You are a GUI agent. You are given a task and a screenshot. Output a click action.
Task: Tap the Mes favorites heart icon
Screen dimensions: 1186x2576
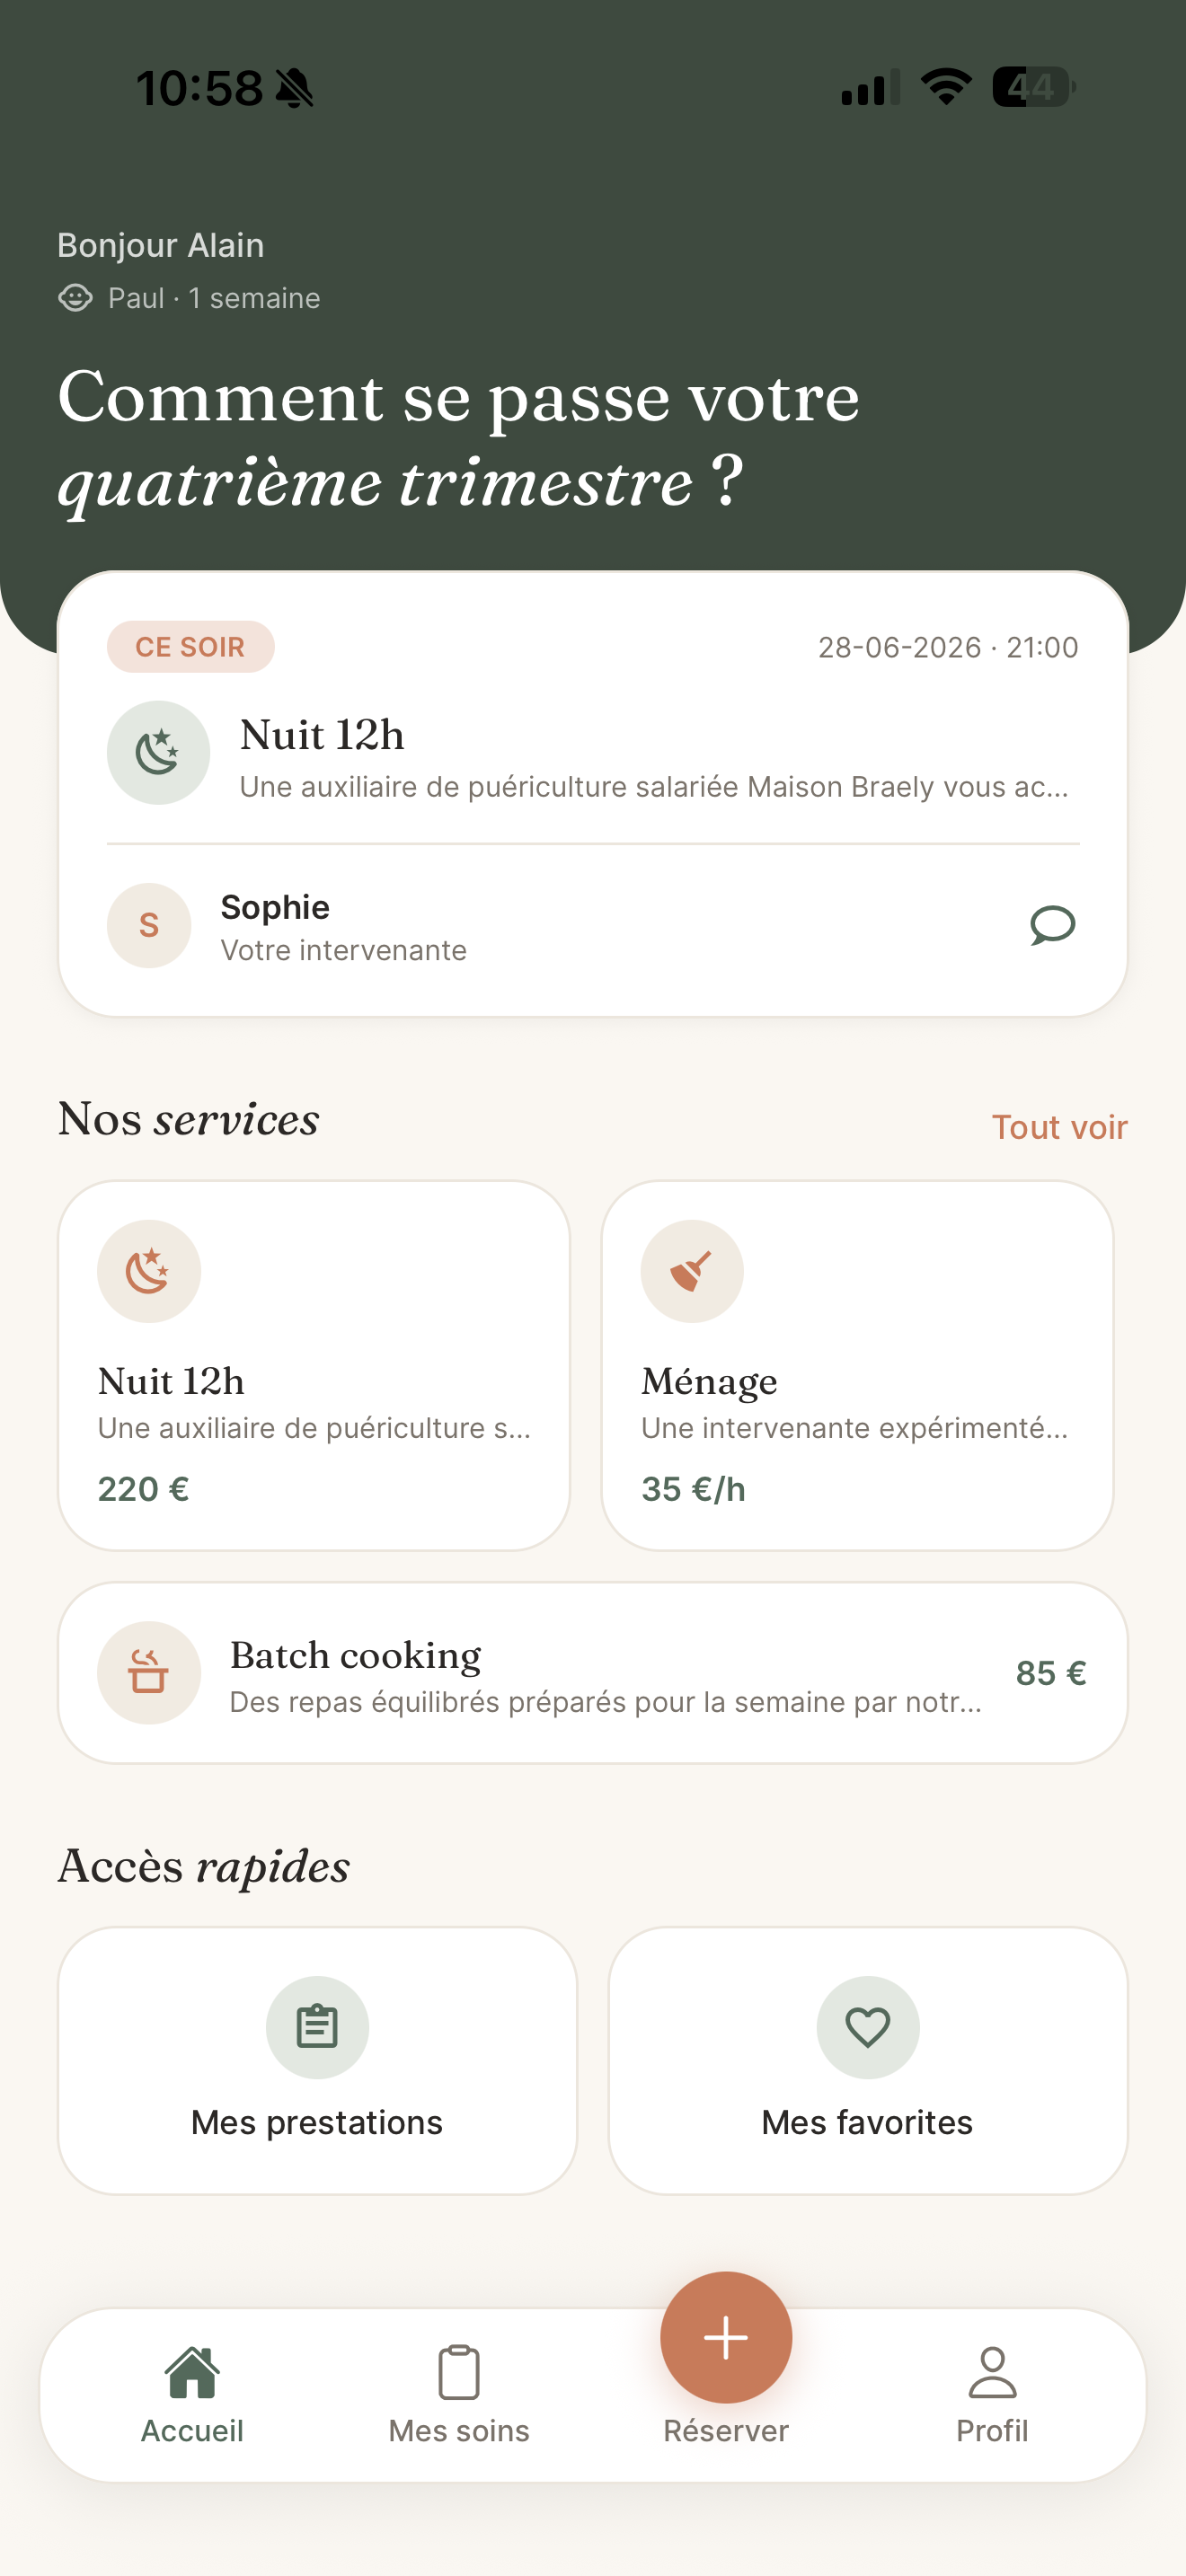(868, 2027)
